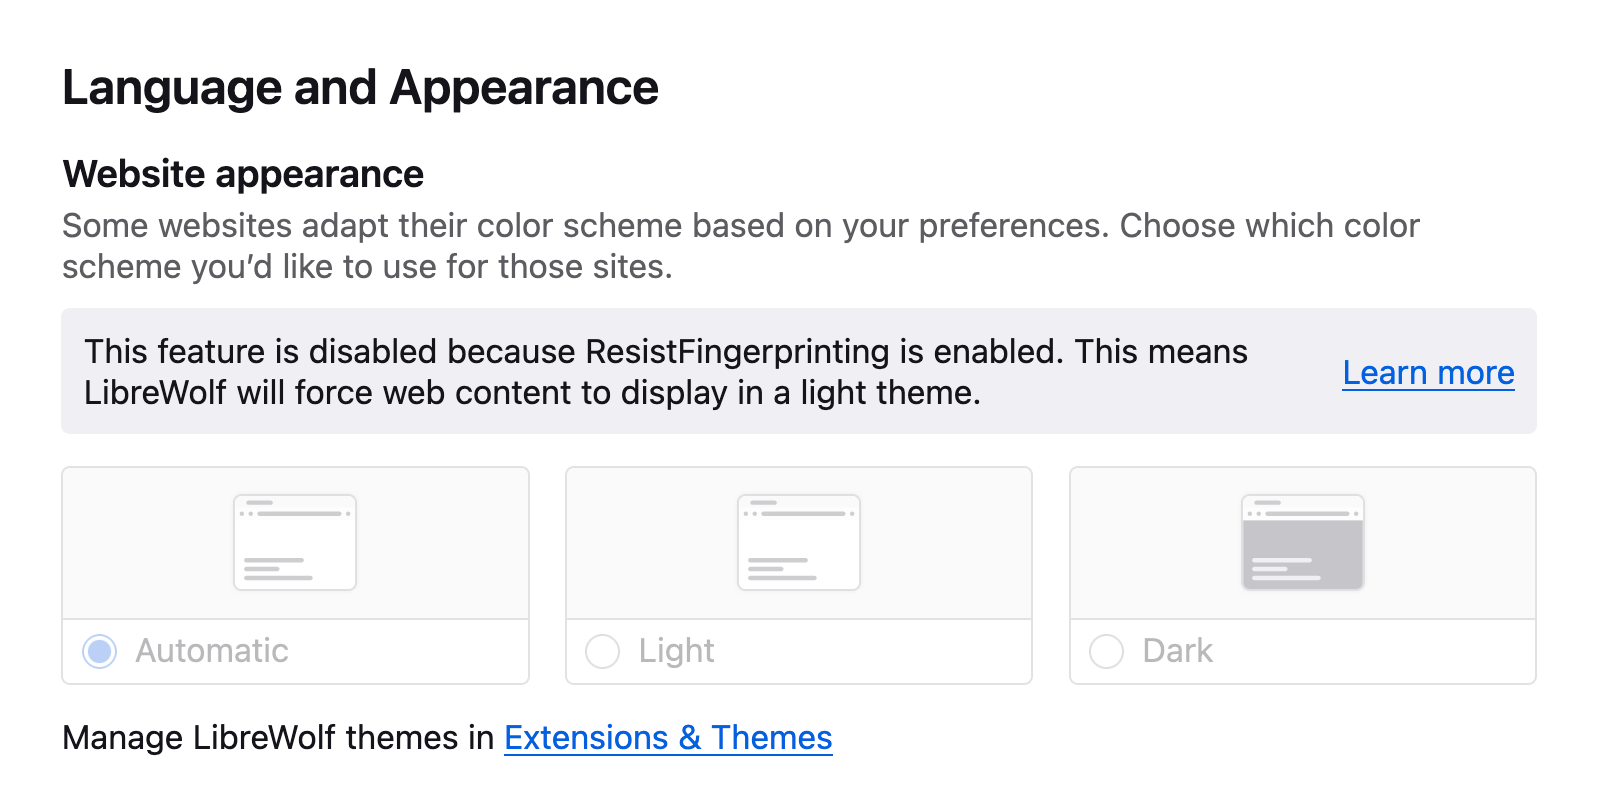Screen dimensions: 1598x810
Task: Click the light browser window icon in Automatic card
Action: [x=294, y=541]
